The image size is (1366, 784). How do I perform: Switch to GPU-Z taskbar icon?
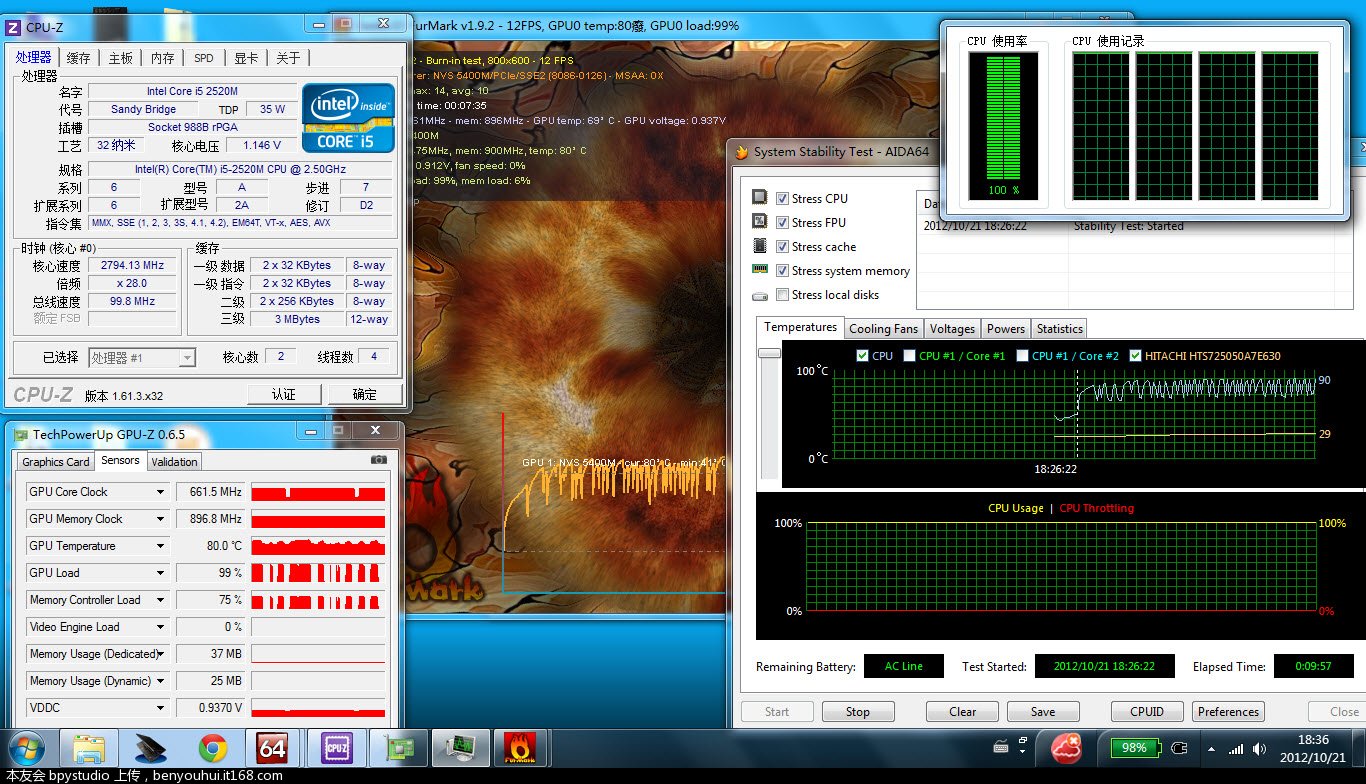(398, 748)
